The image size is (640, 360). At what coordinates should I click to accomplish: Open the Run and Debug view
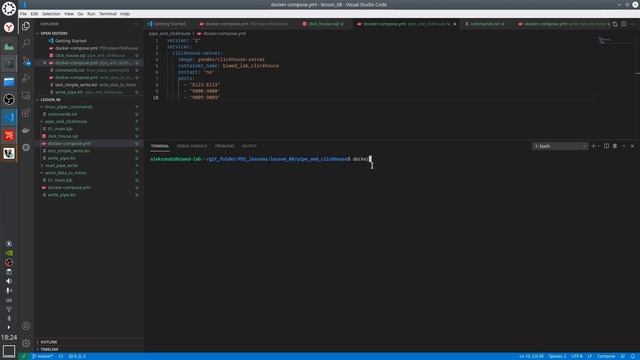[26, 78]
